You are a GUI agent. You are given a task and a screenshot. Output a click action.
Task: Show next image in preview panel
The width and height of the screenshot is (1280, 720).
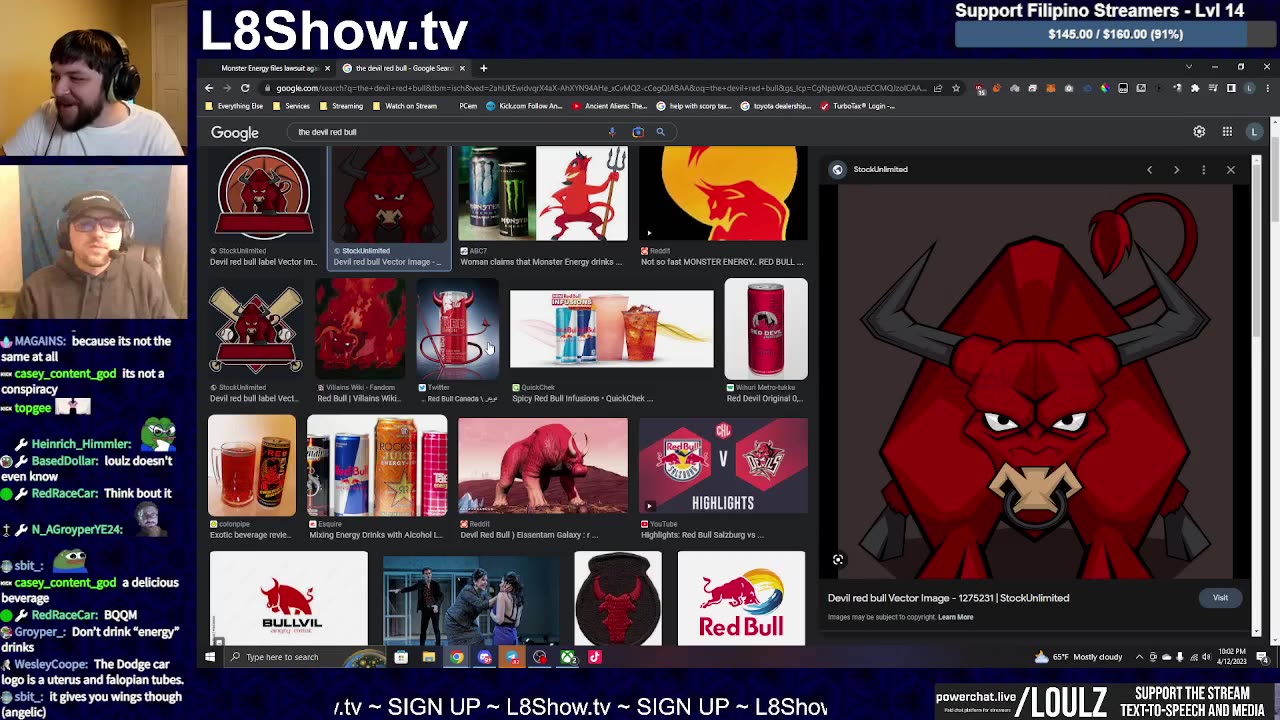tap(1176, 170)
